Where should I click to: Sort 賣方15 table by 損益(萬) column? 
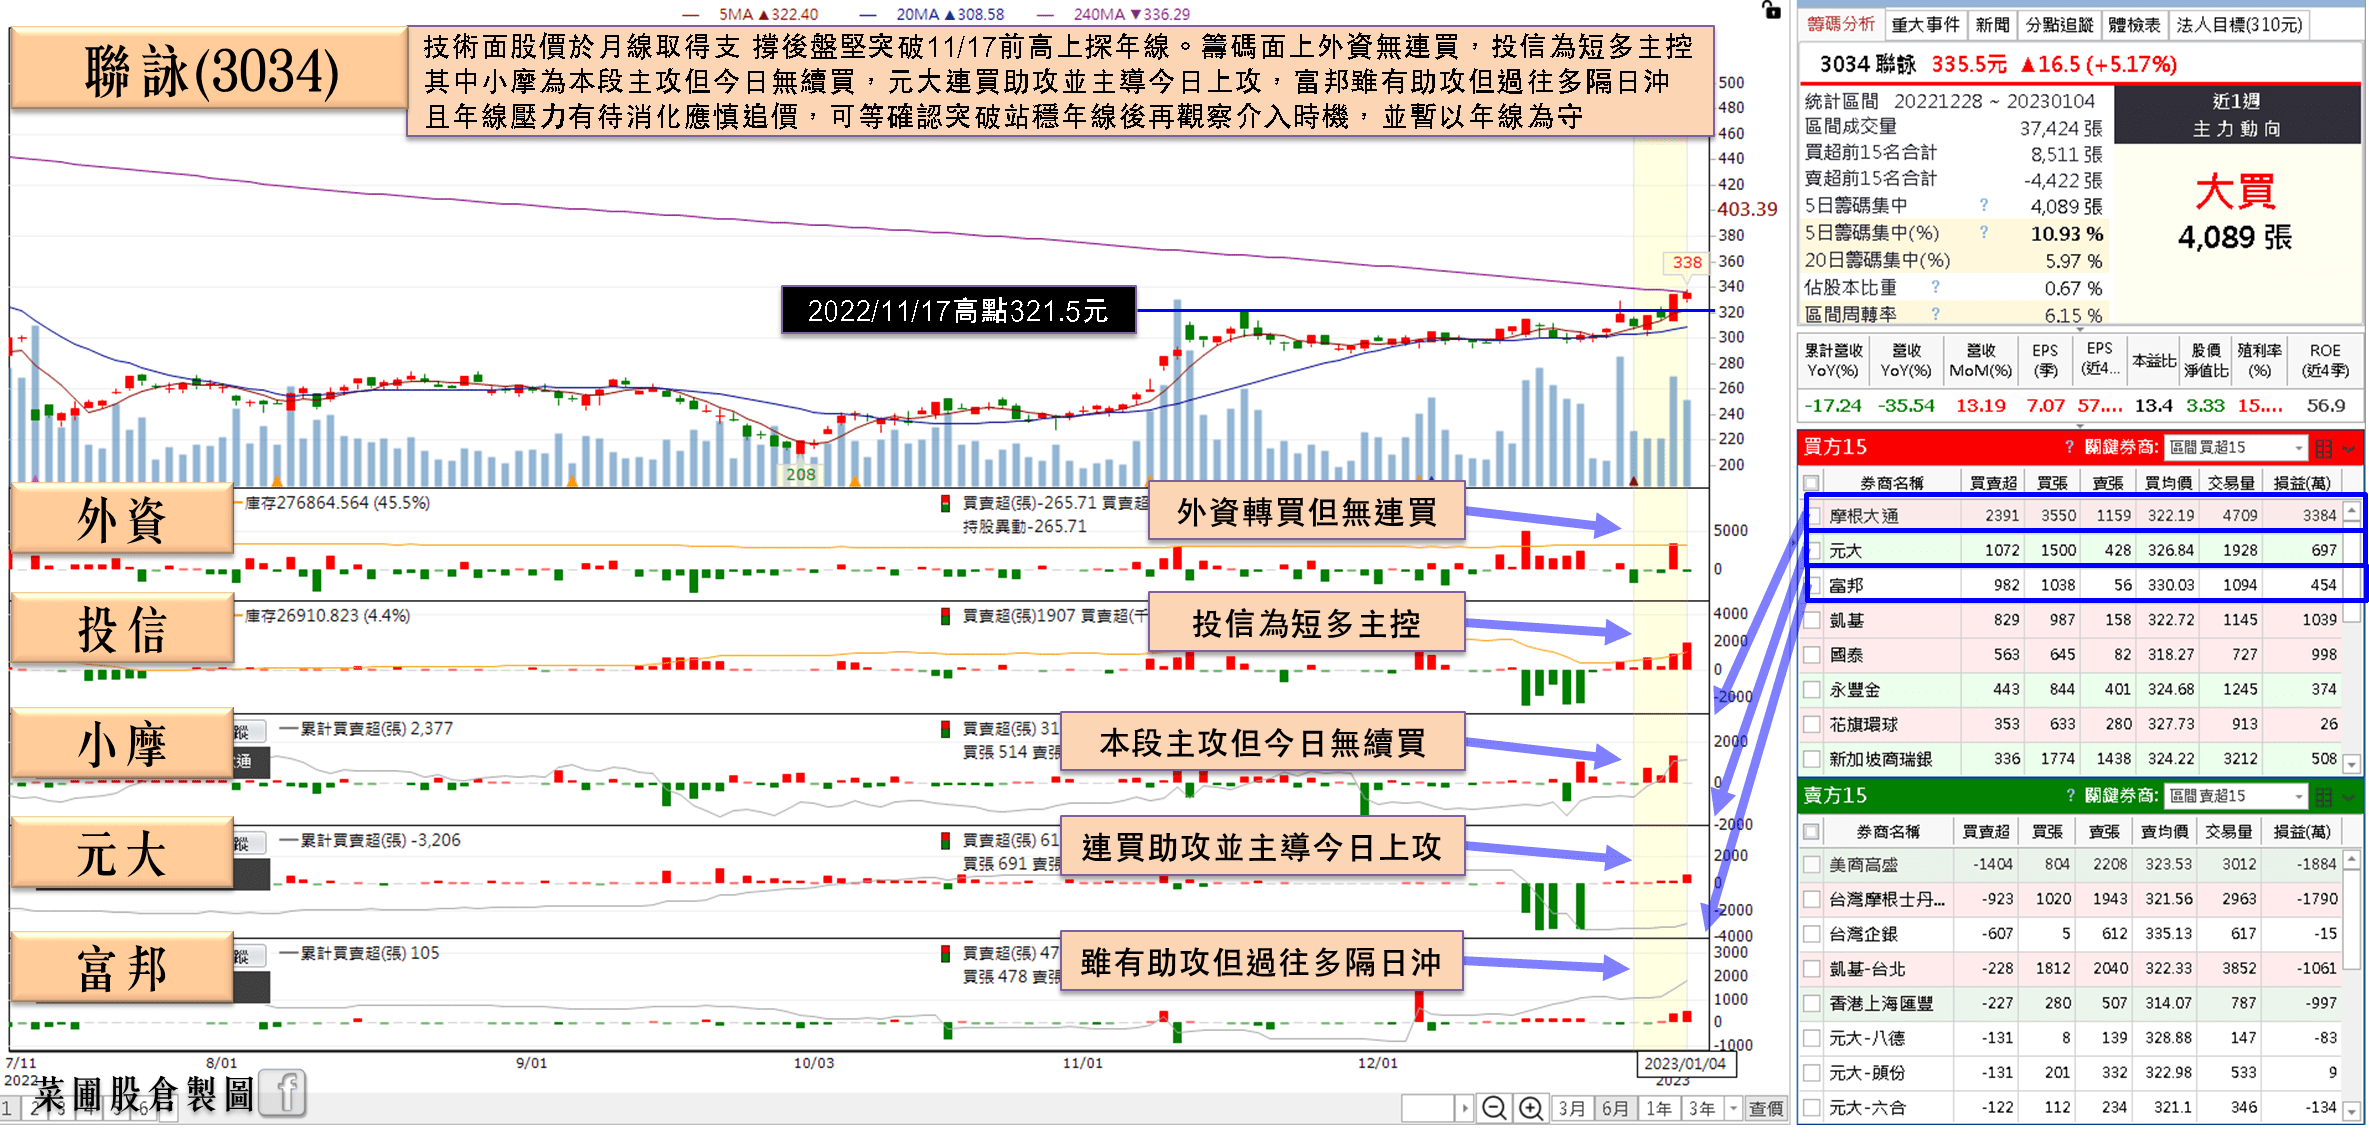click(x=2301, y=832)
